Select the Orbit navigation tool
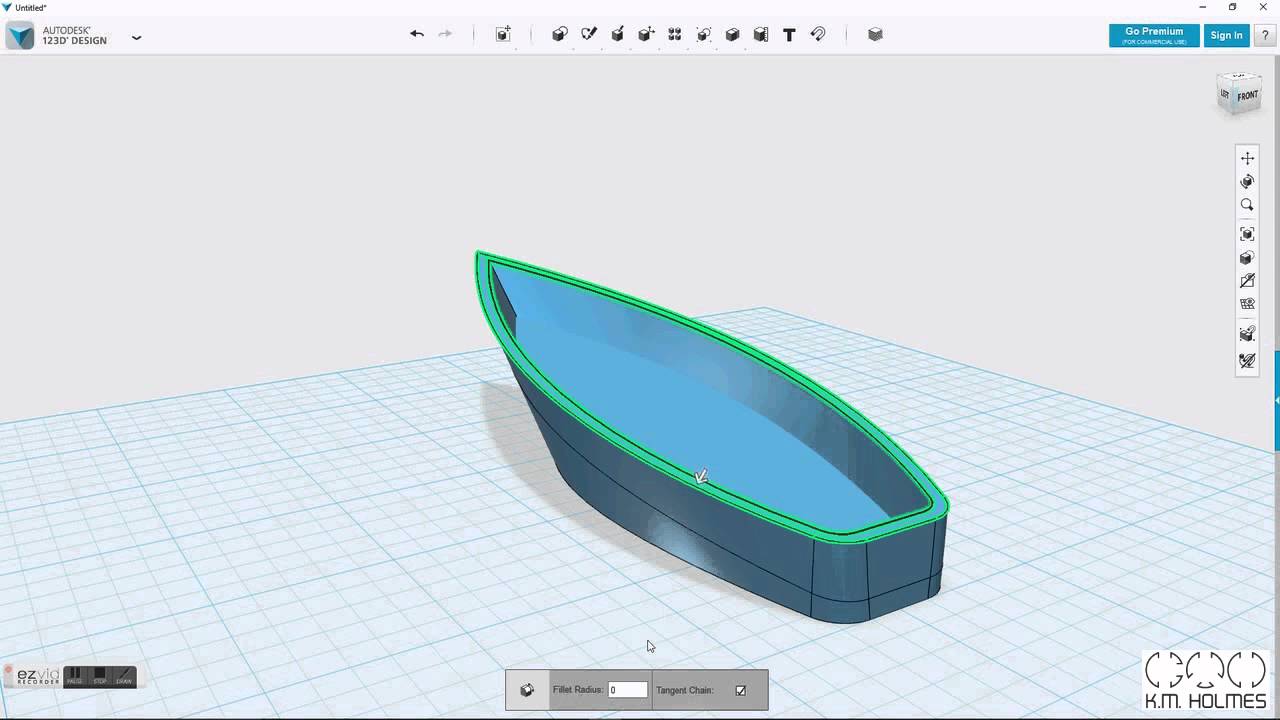Screen dimensions: 1280x720 click(1247, 181)
